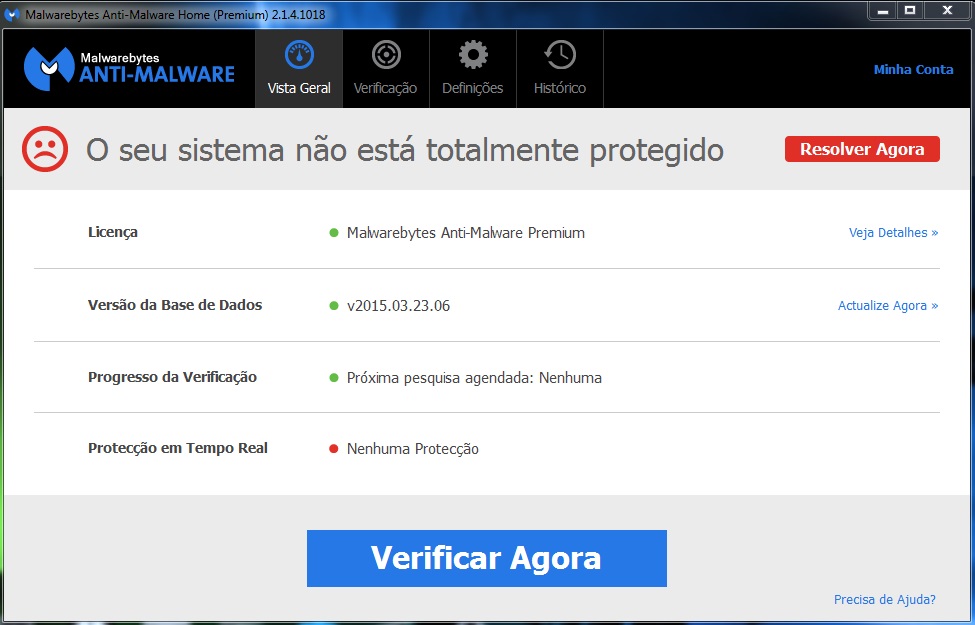975x625 pixels.
Task: Click the green dot beside Próxima pesquisa agendada
Action: (x=334, y=377)
